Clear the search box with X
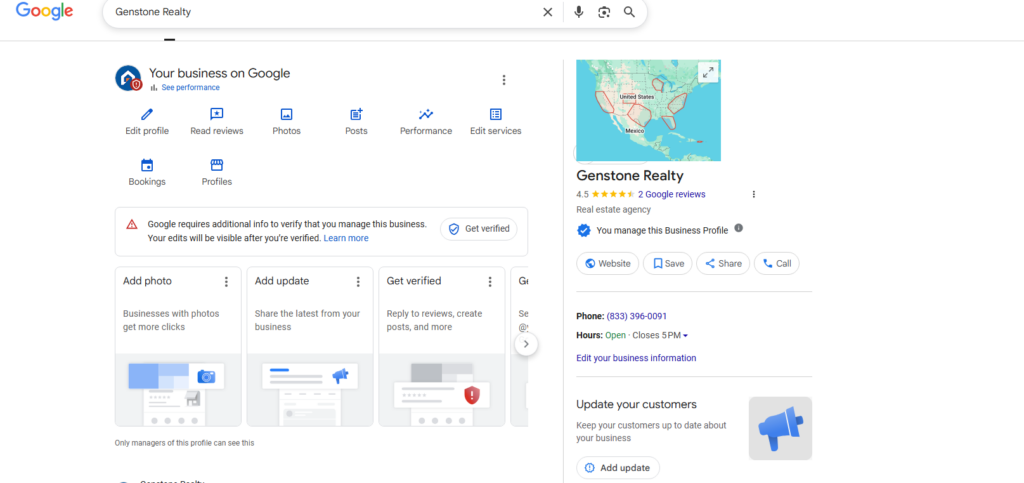Viewport: 1024px width, 483px height. (547, 12)
